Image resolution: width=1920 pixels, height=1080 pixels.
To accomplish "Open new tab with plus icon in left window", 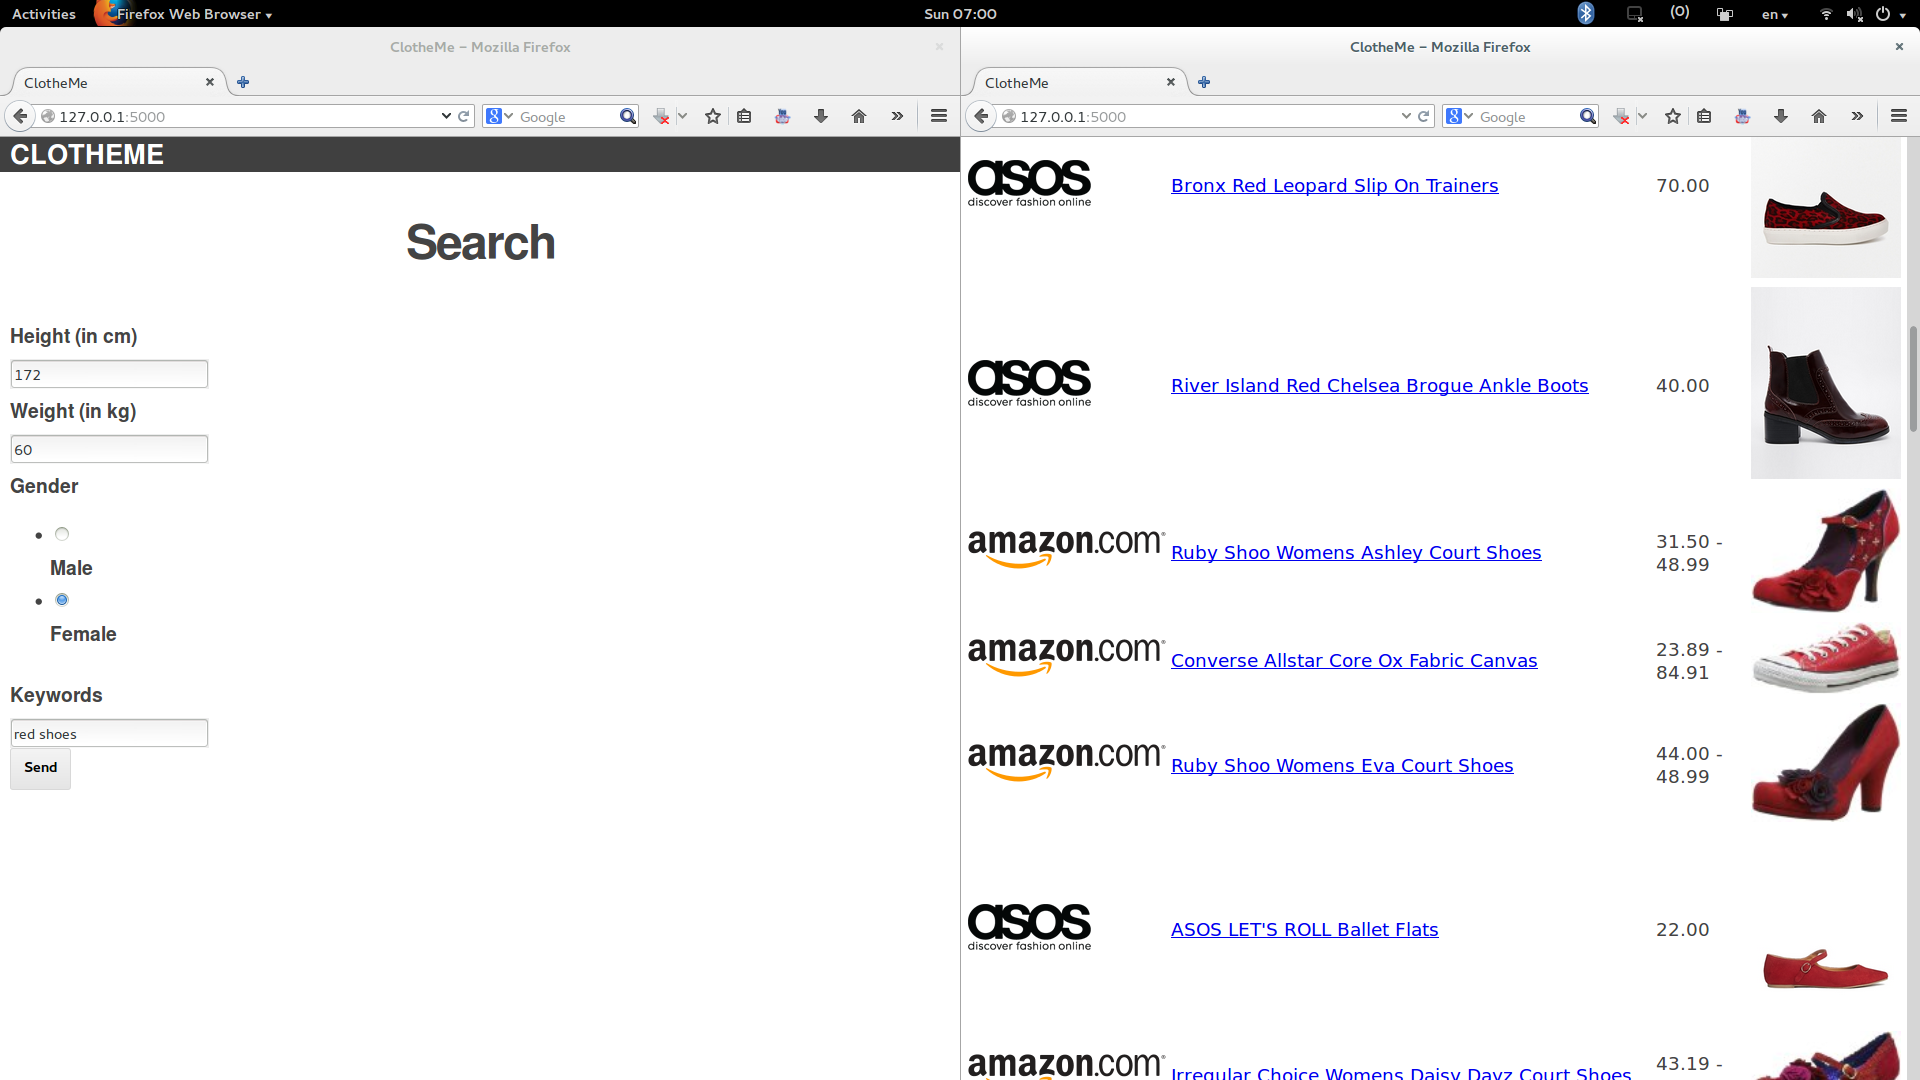I will click(x=243, y=83).
